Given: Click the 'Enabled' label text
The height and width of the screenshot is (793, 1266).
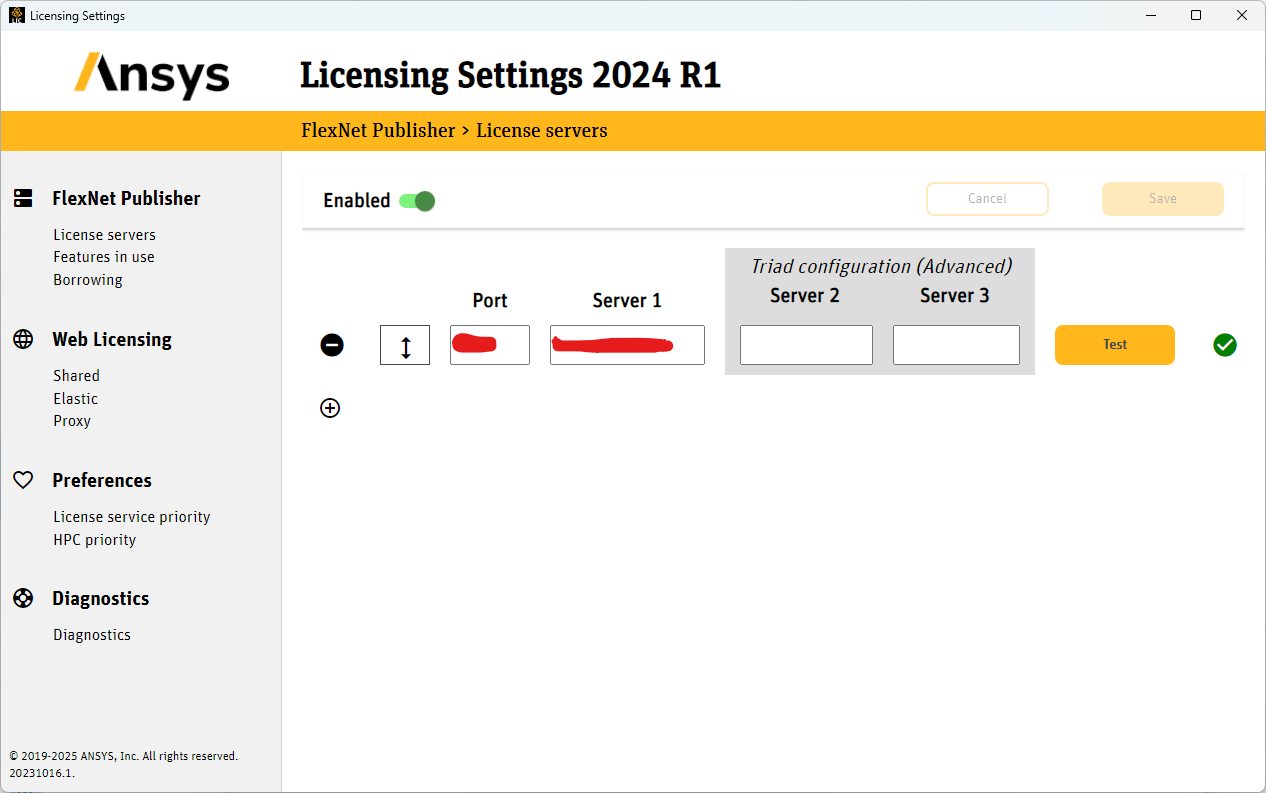Looking at the screenshot, I should (357, 201).
